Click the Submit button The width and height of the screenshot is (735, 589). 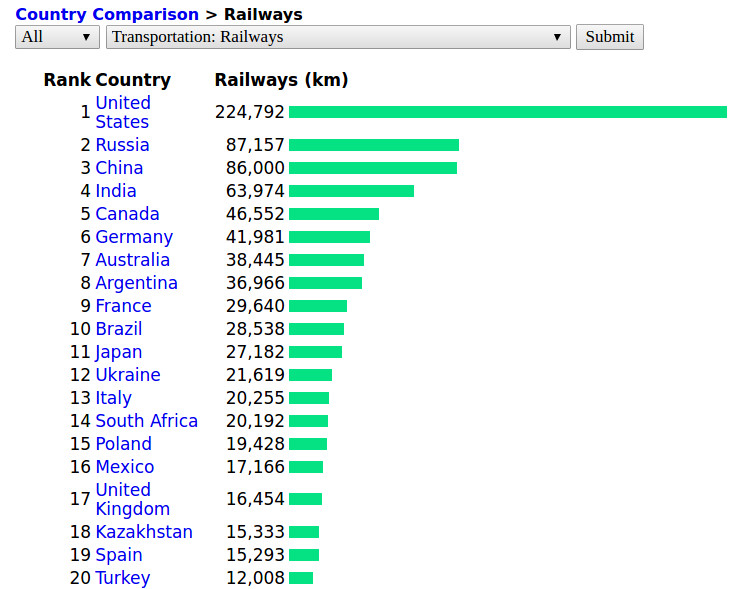click(609, 37)
